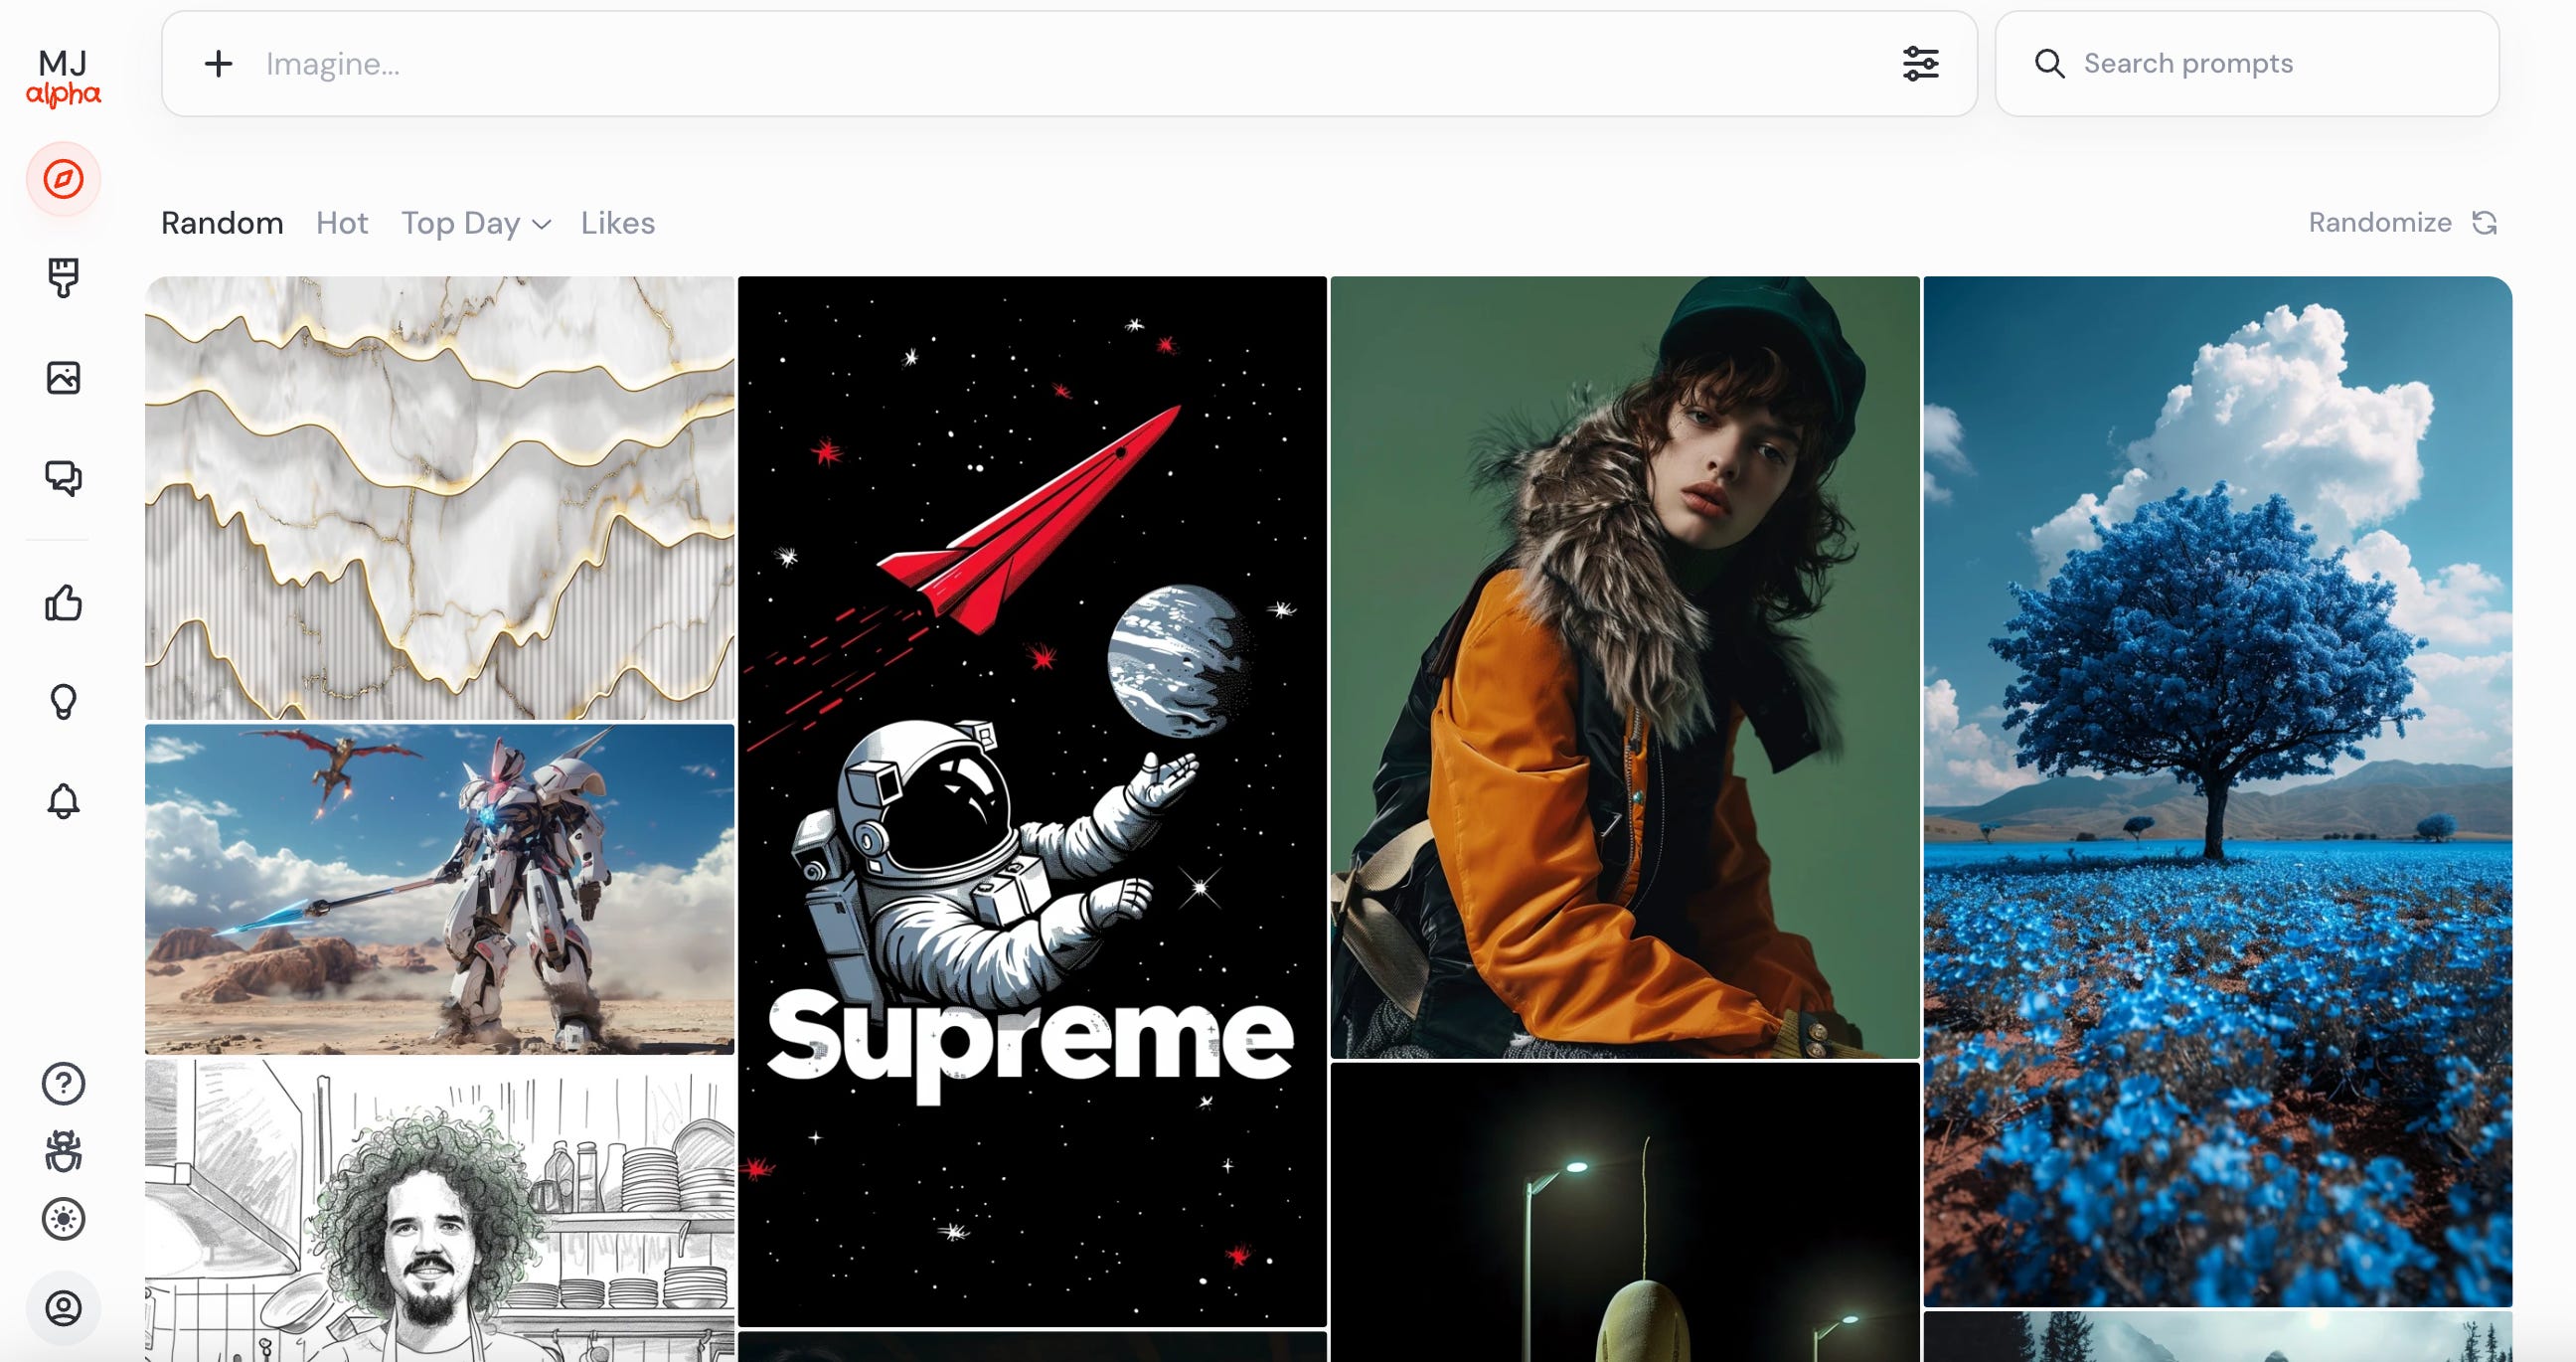Click the MJ alpha logo
Screen dimensions: 2576x1362
(63, 78)
